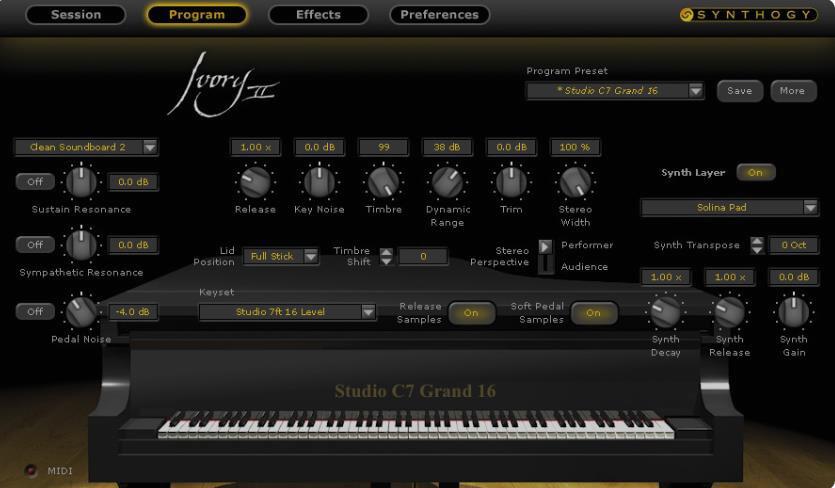Click the Synth Transpose 0 Oct field
Image resolution: width=835 pixels, height=488 pixels.
793,245
